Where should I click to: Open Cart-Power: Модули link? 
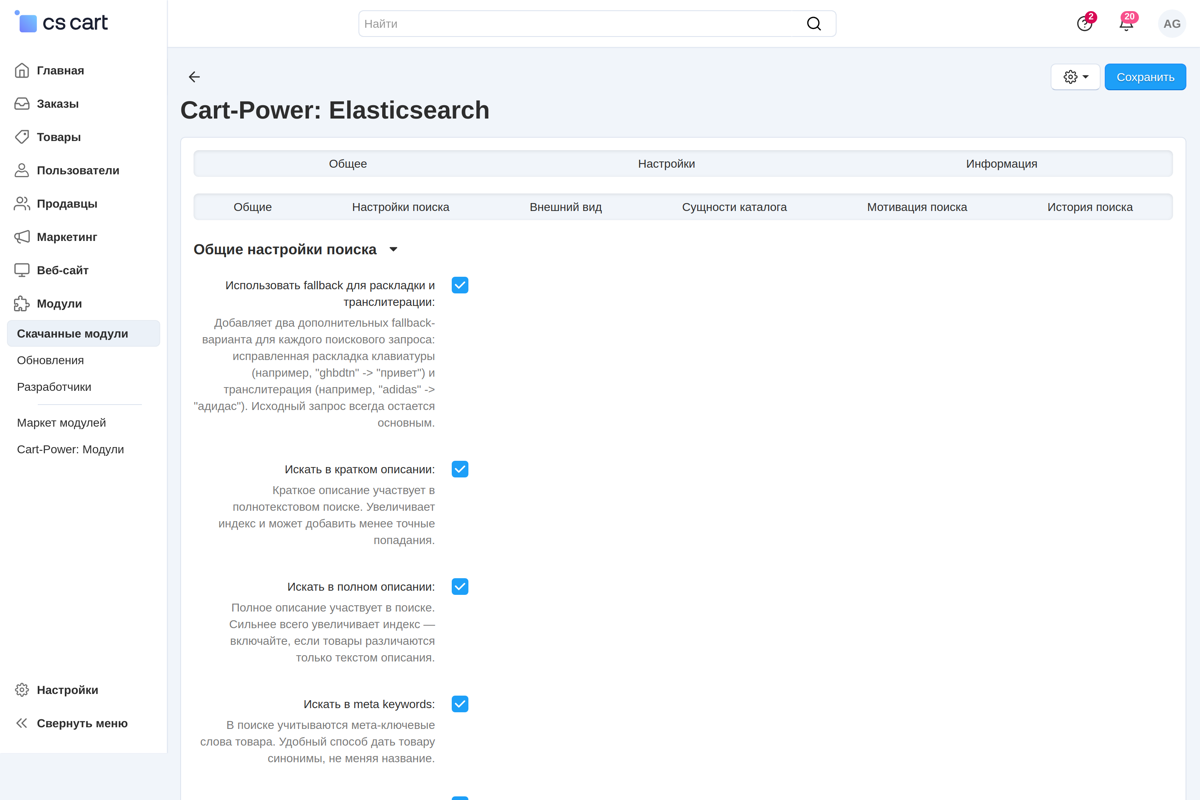(x=70, y=449)
